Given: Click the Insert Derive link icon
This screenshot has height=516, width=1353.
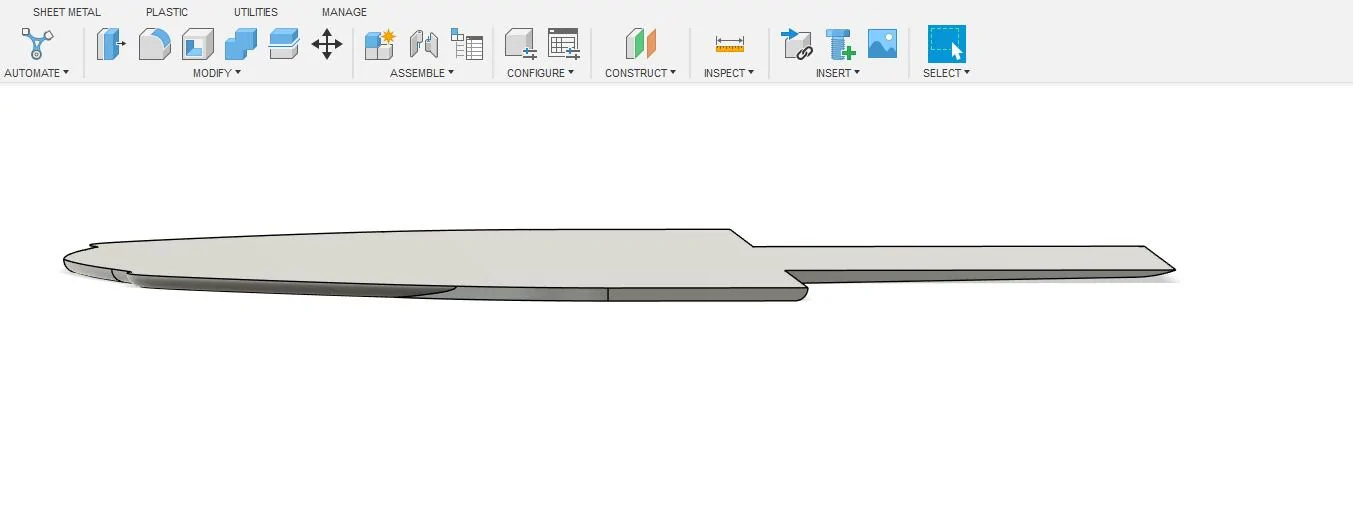Looking at the screenshot, I should click(x=797, y=44).
